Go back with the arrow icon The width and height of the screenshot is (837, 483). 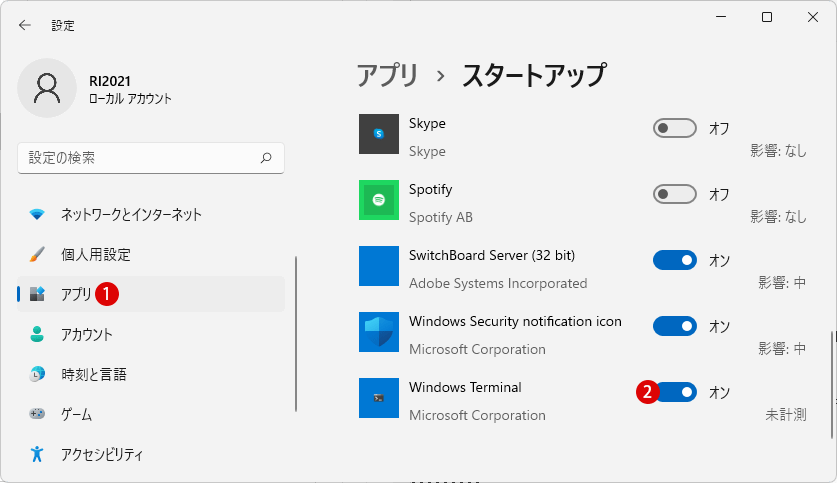[25, 25]
